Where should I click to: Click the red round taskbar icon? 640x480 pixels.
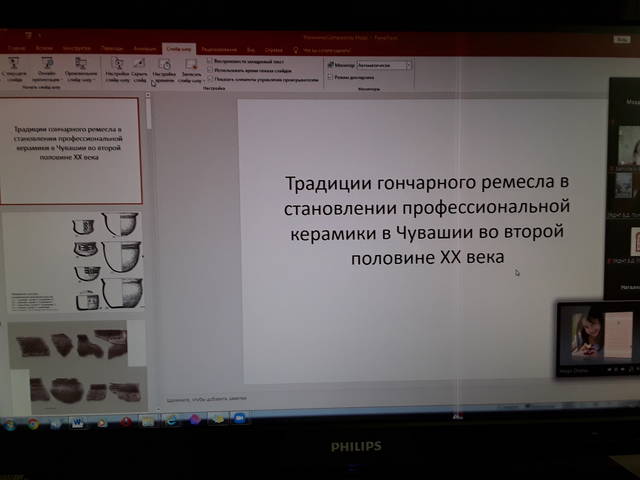(x=125, y=421)
